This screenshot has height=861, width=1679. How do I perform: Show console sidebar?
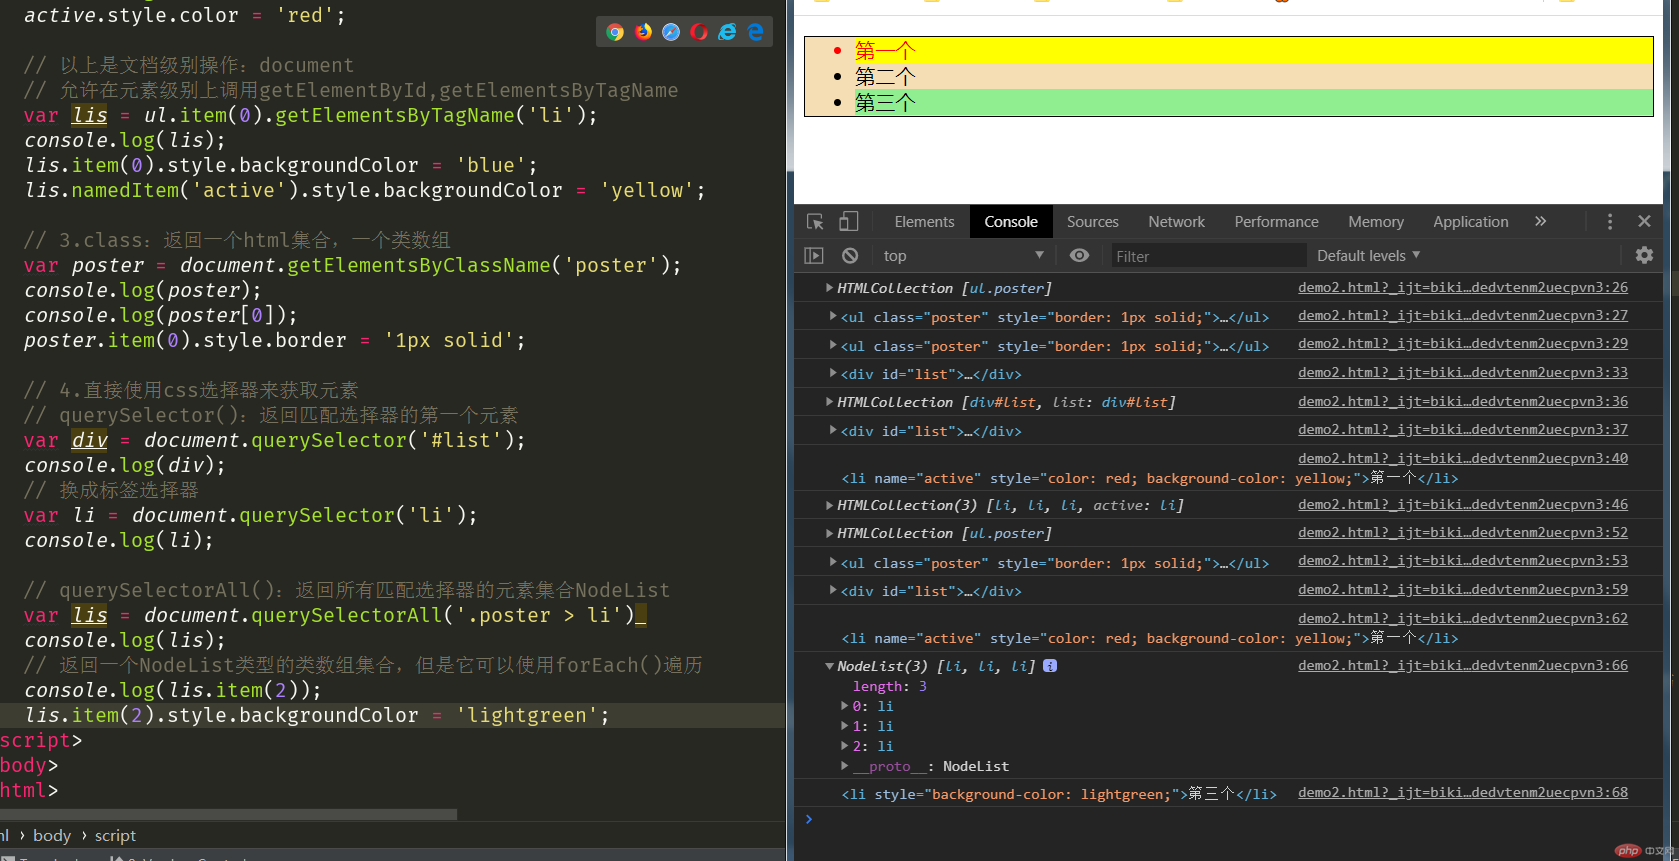(x=814, y=256)
